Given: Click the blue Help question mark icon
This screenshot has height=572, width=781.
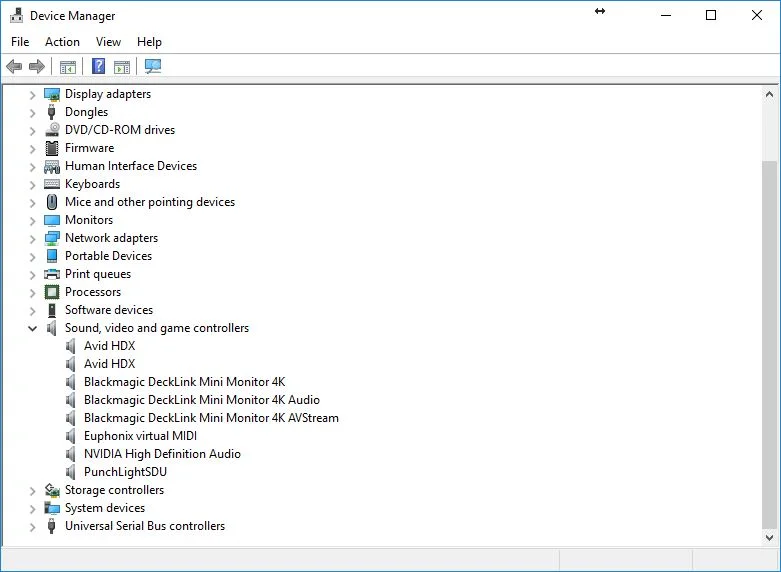Looking at the screenshot, I should (x=99, y=66).
